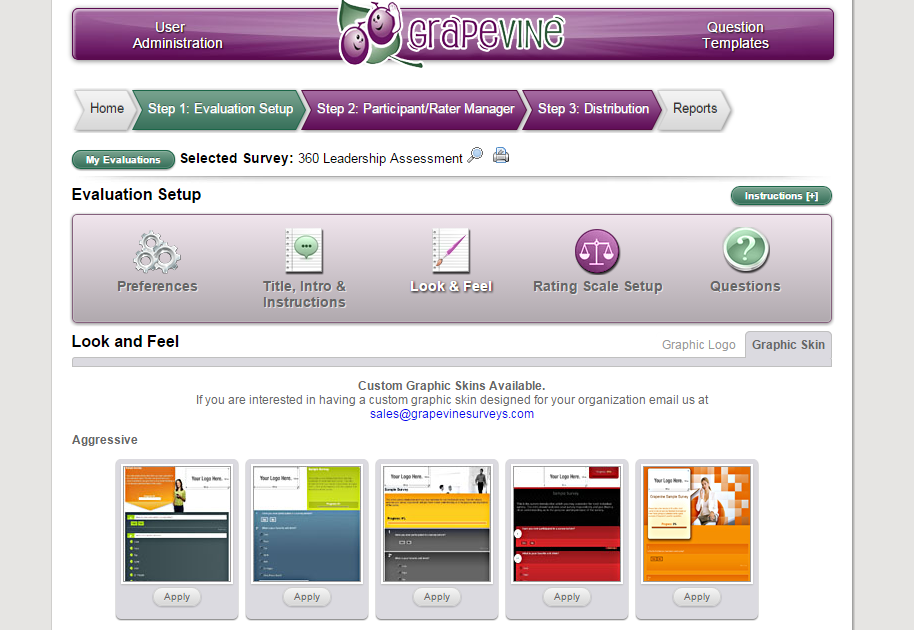Click the '360 Leadership Assessment' survey name
This screenshot has width=914, height=630.
coord(380,159)
